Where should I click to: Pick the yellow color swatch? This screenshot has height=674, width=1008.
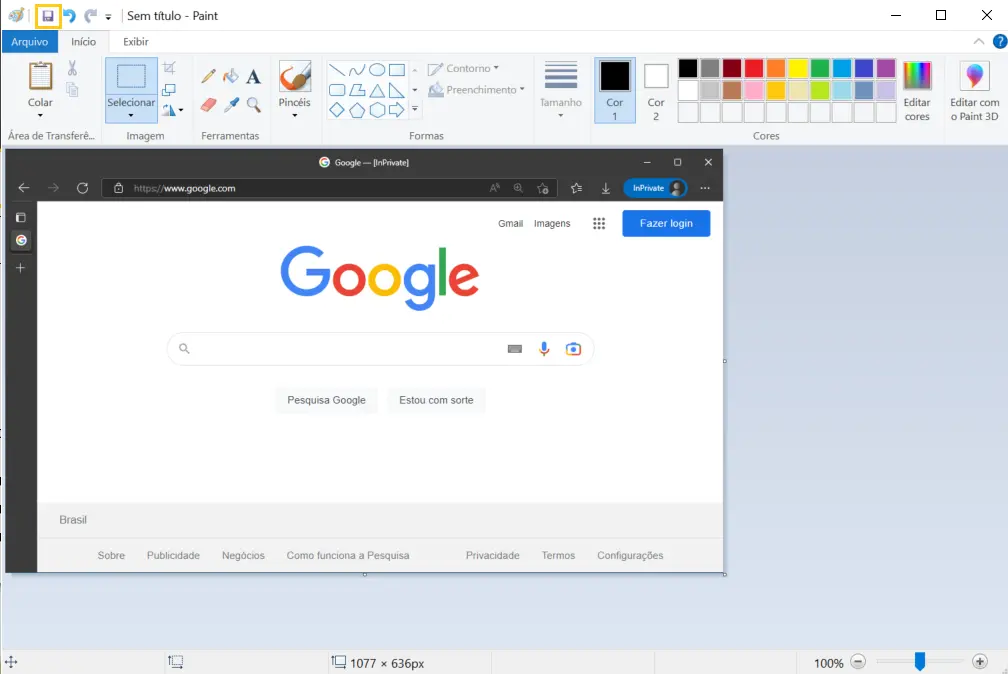798,68
